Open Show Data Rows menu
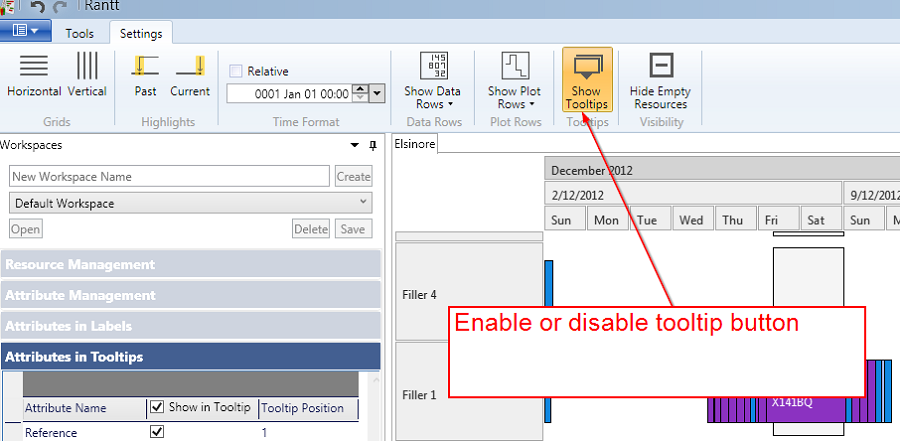Viewport: 900px width, 441px height. coord(432,80)
